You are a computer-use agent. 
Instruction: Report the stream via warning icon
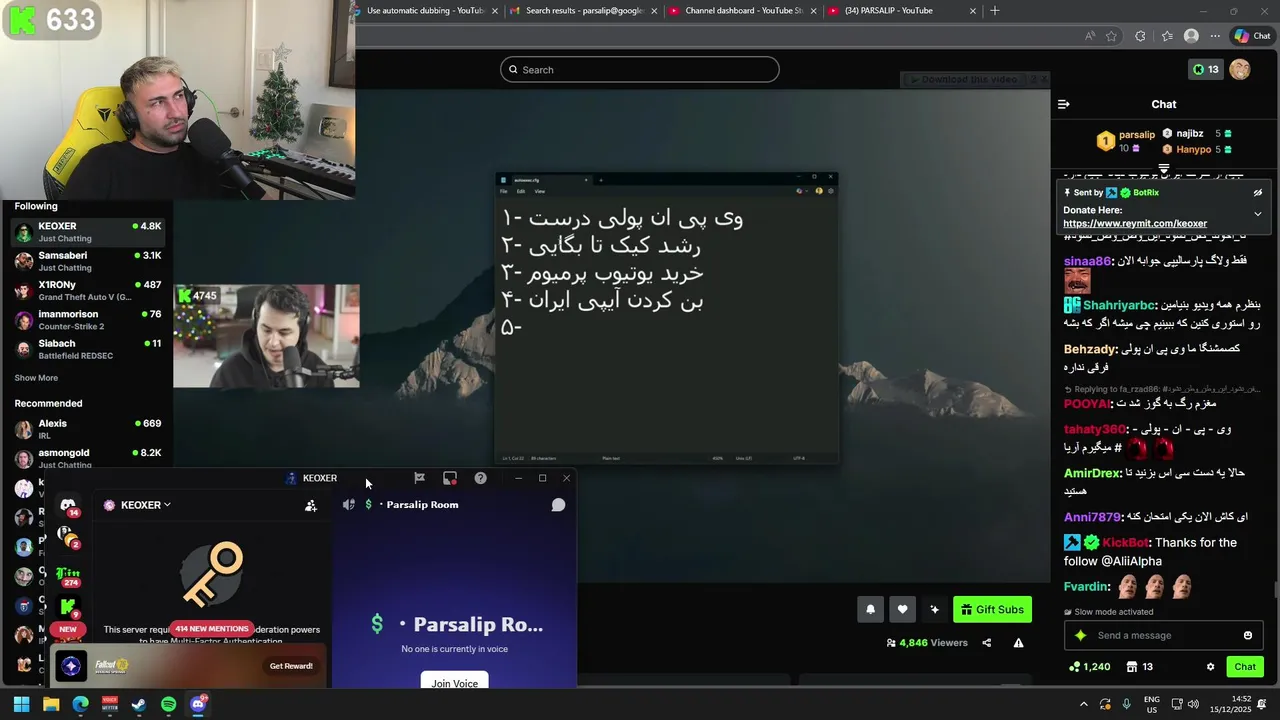pyautogui.click(x=1018, y=643)
